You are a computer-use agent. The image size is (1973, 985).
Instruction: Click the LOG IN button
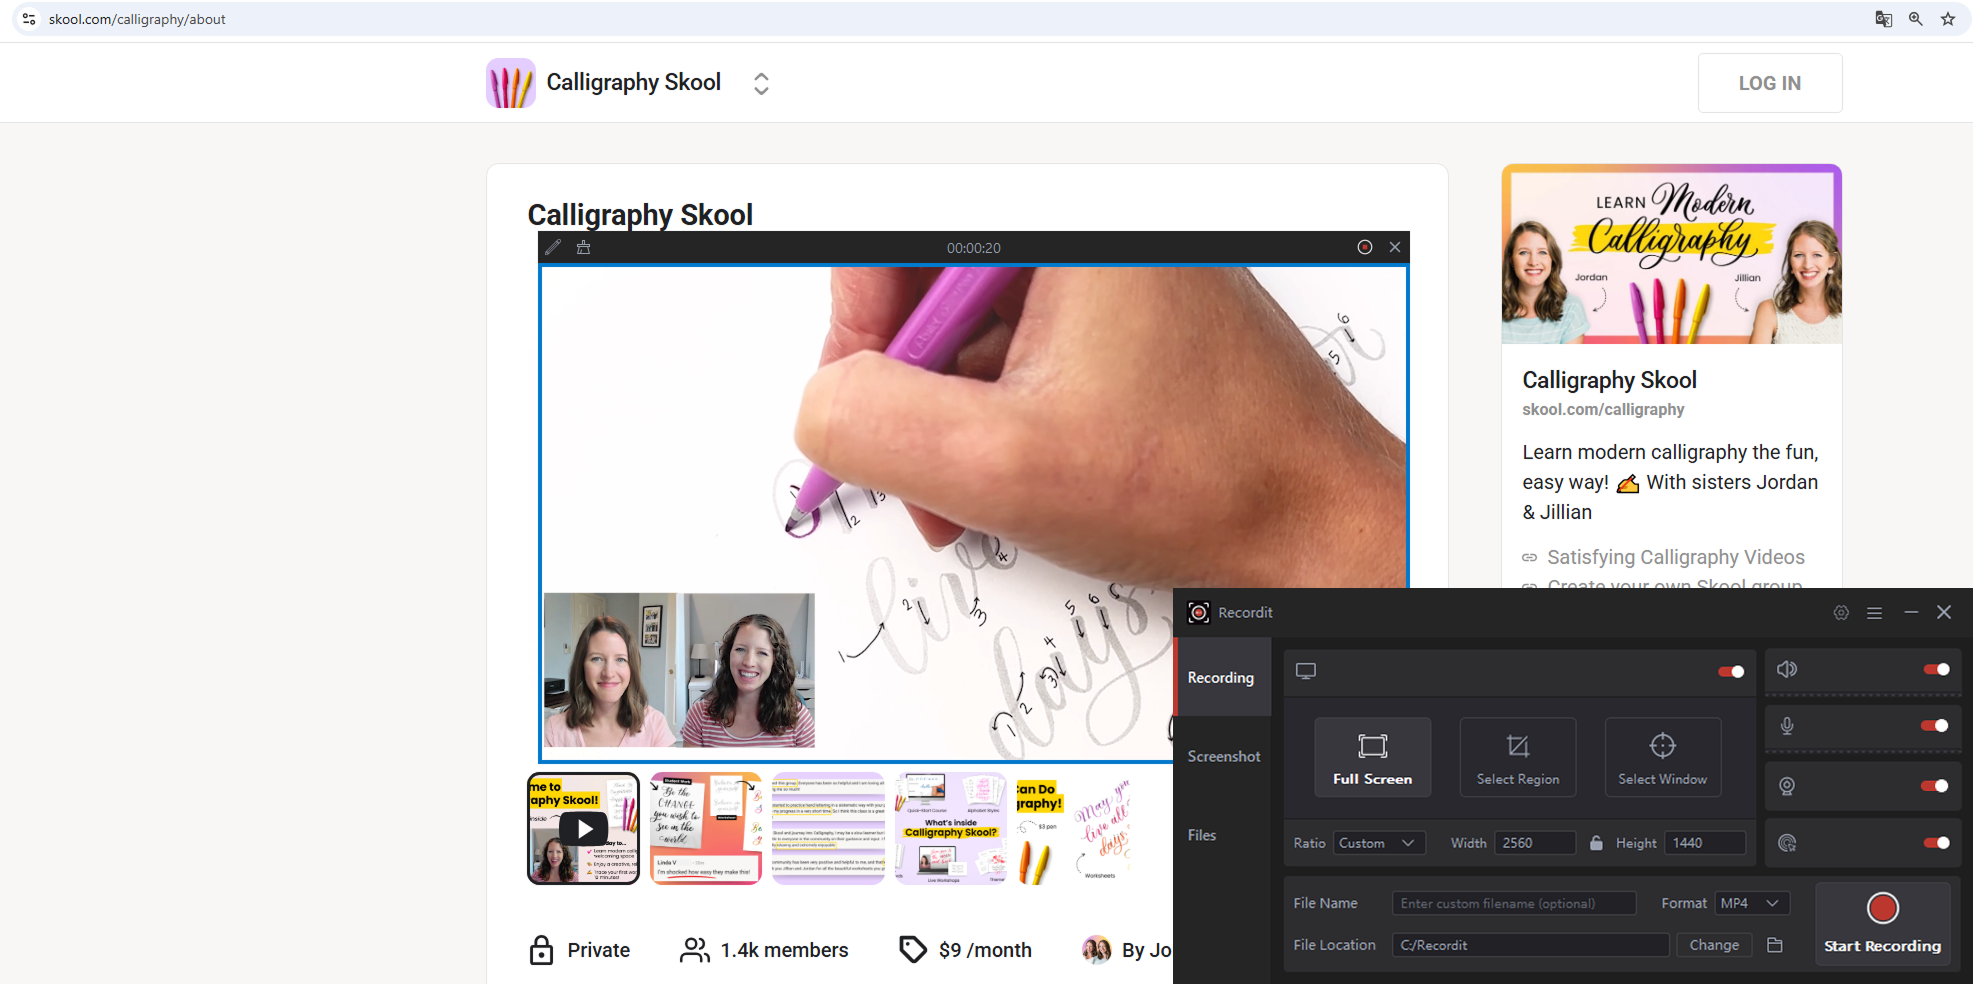[1770, 83]
